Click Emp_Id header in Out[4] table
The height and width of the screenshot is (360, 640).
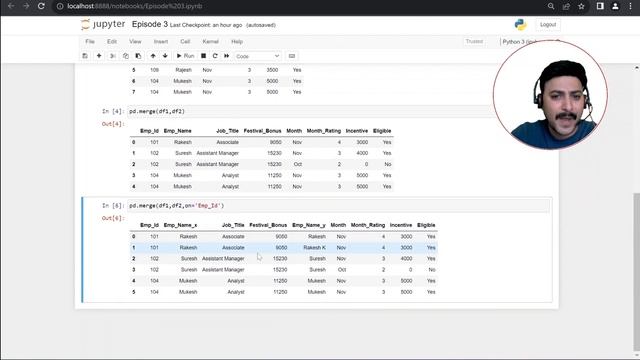pyautogui.click(x=149, y=131)
